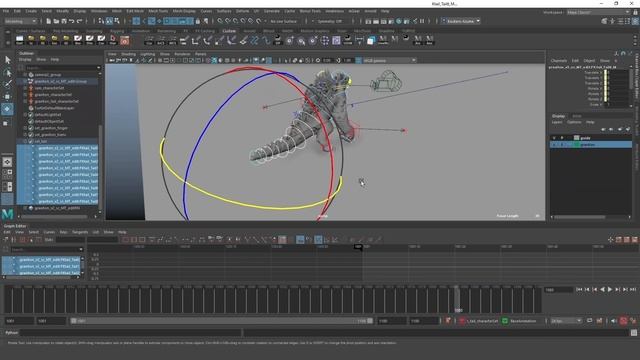Viewport: 640px width, 360px height.
Task: Click the Open Scene folder icon
Action: (x=56, y=21)
